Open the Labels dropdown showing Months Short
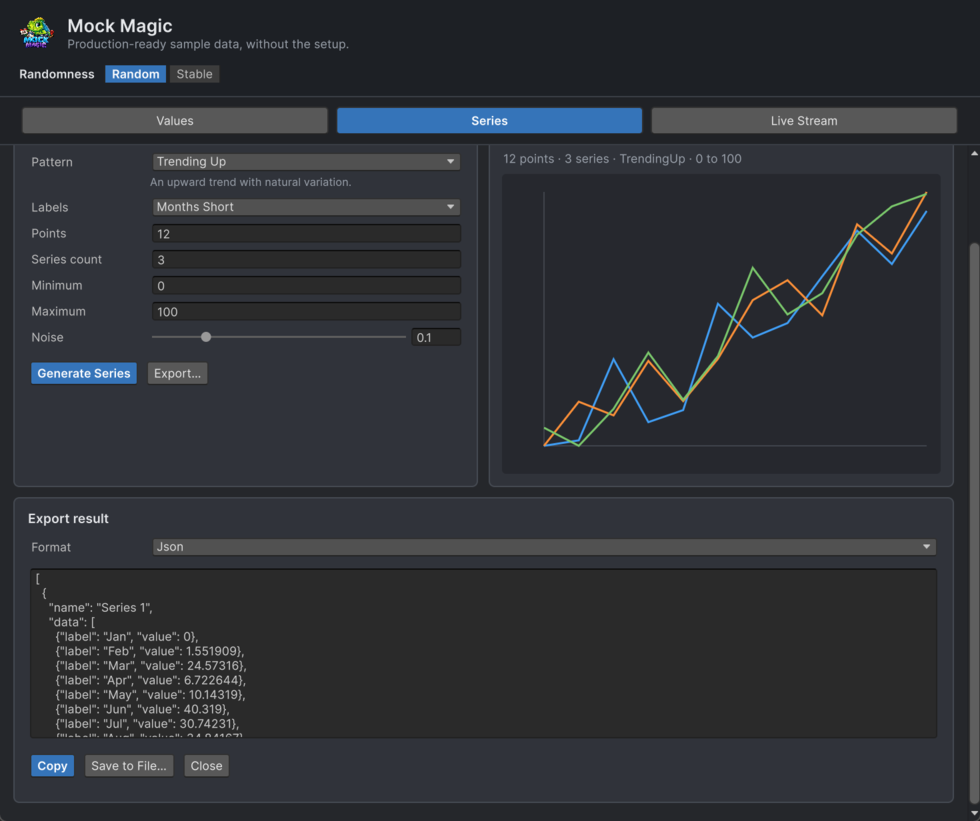This screenshot has width=980, height=821. tap(306, 207)
